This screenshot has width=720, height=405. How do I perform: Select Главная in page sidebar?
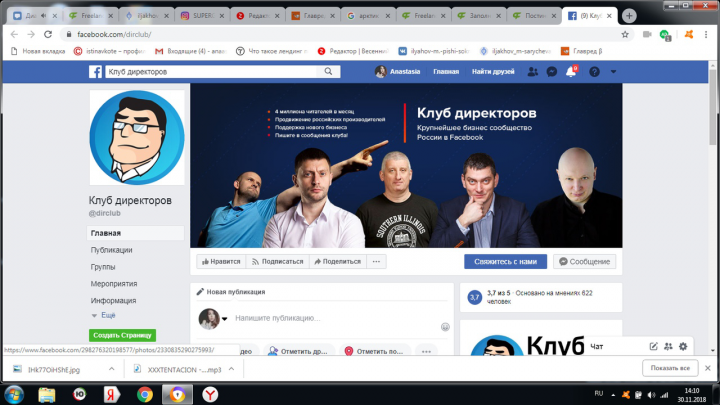pyautogui.click(x=135, y=233)
